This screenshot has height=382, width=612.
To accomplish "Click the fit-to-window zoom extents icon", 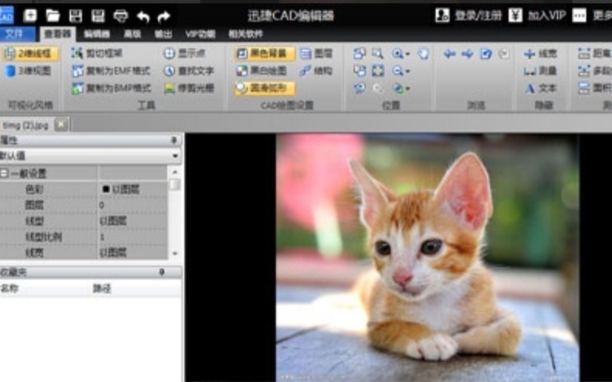I will pos(377,71).
